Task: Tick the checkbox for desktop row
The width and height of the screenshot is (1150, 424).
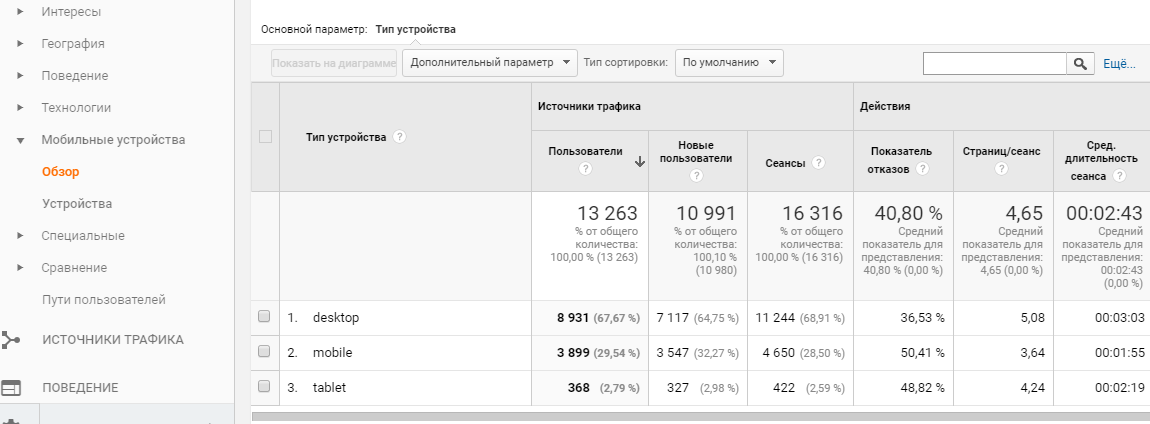Action: tap(264, 317)
